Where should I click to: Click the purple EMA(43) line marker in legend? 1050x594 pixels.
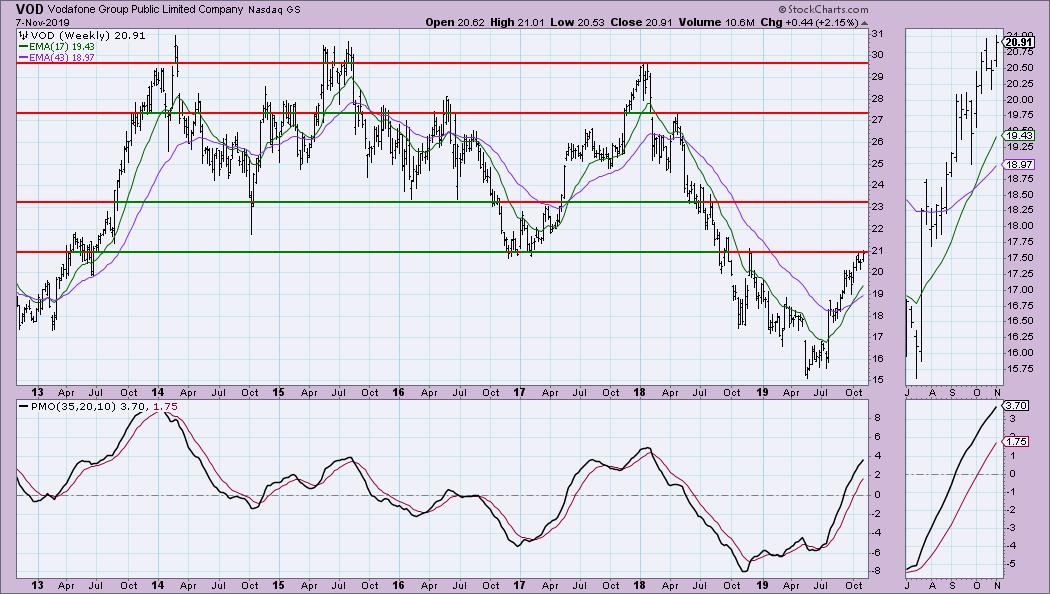coord(23,58)
